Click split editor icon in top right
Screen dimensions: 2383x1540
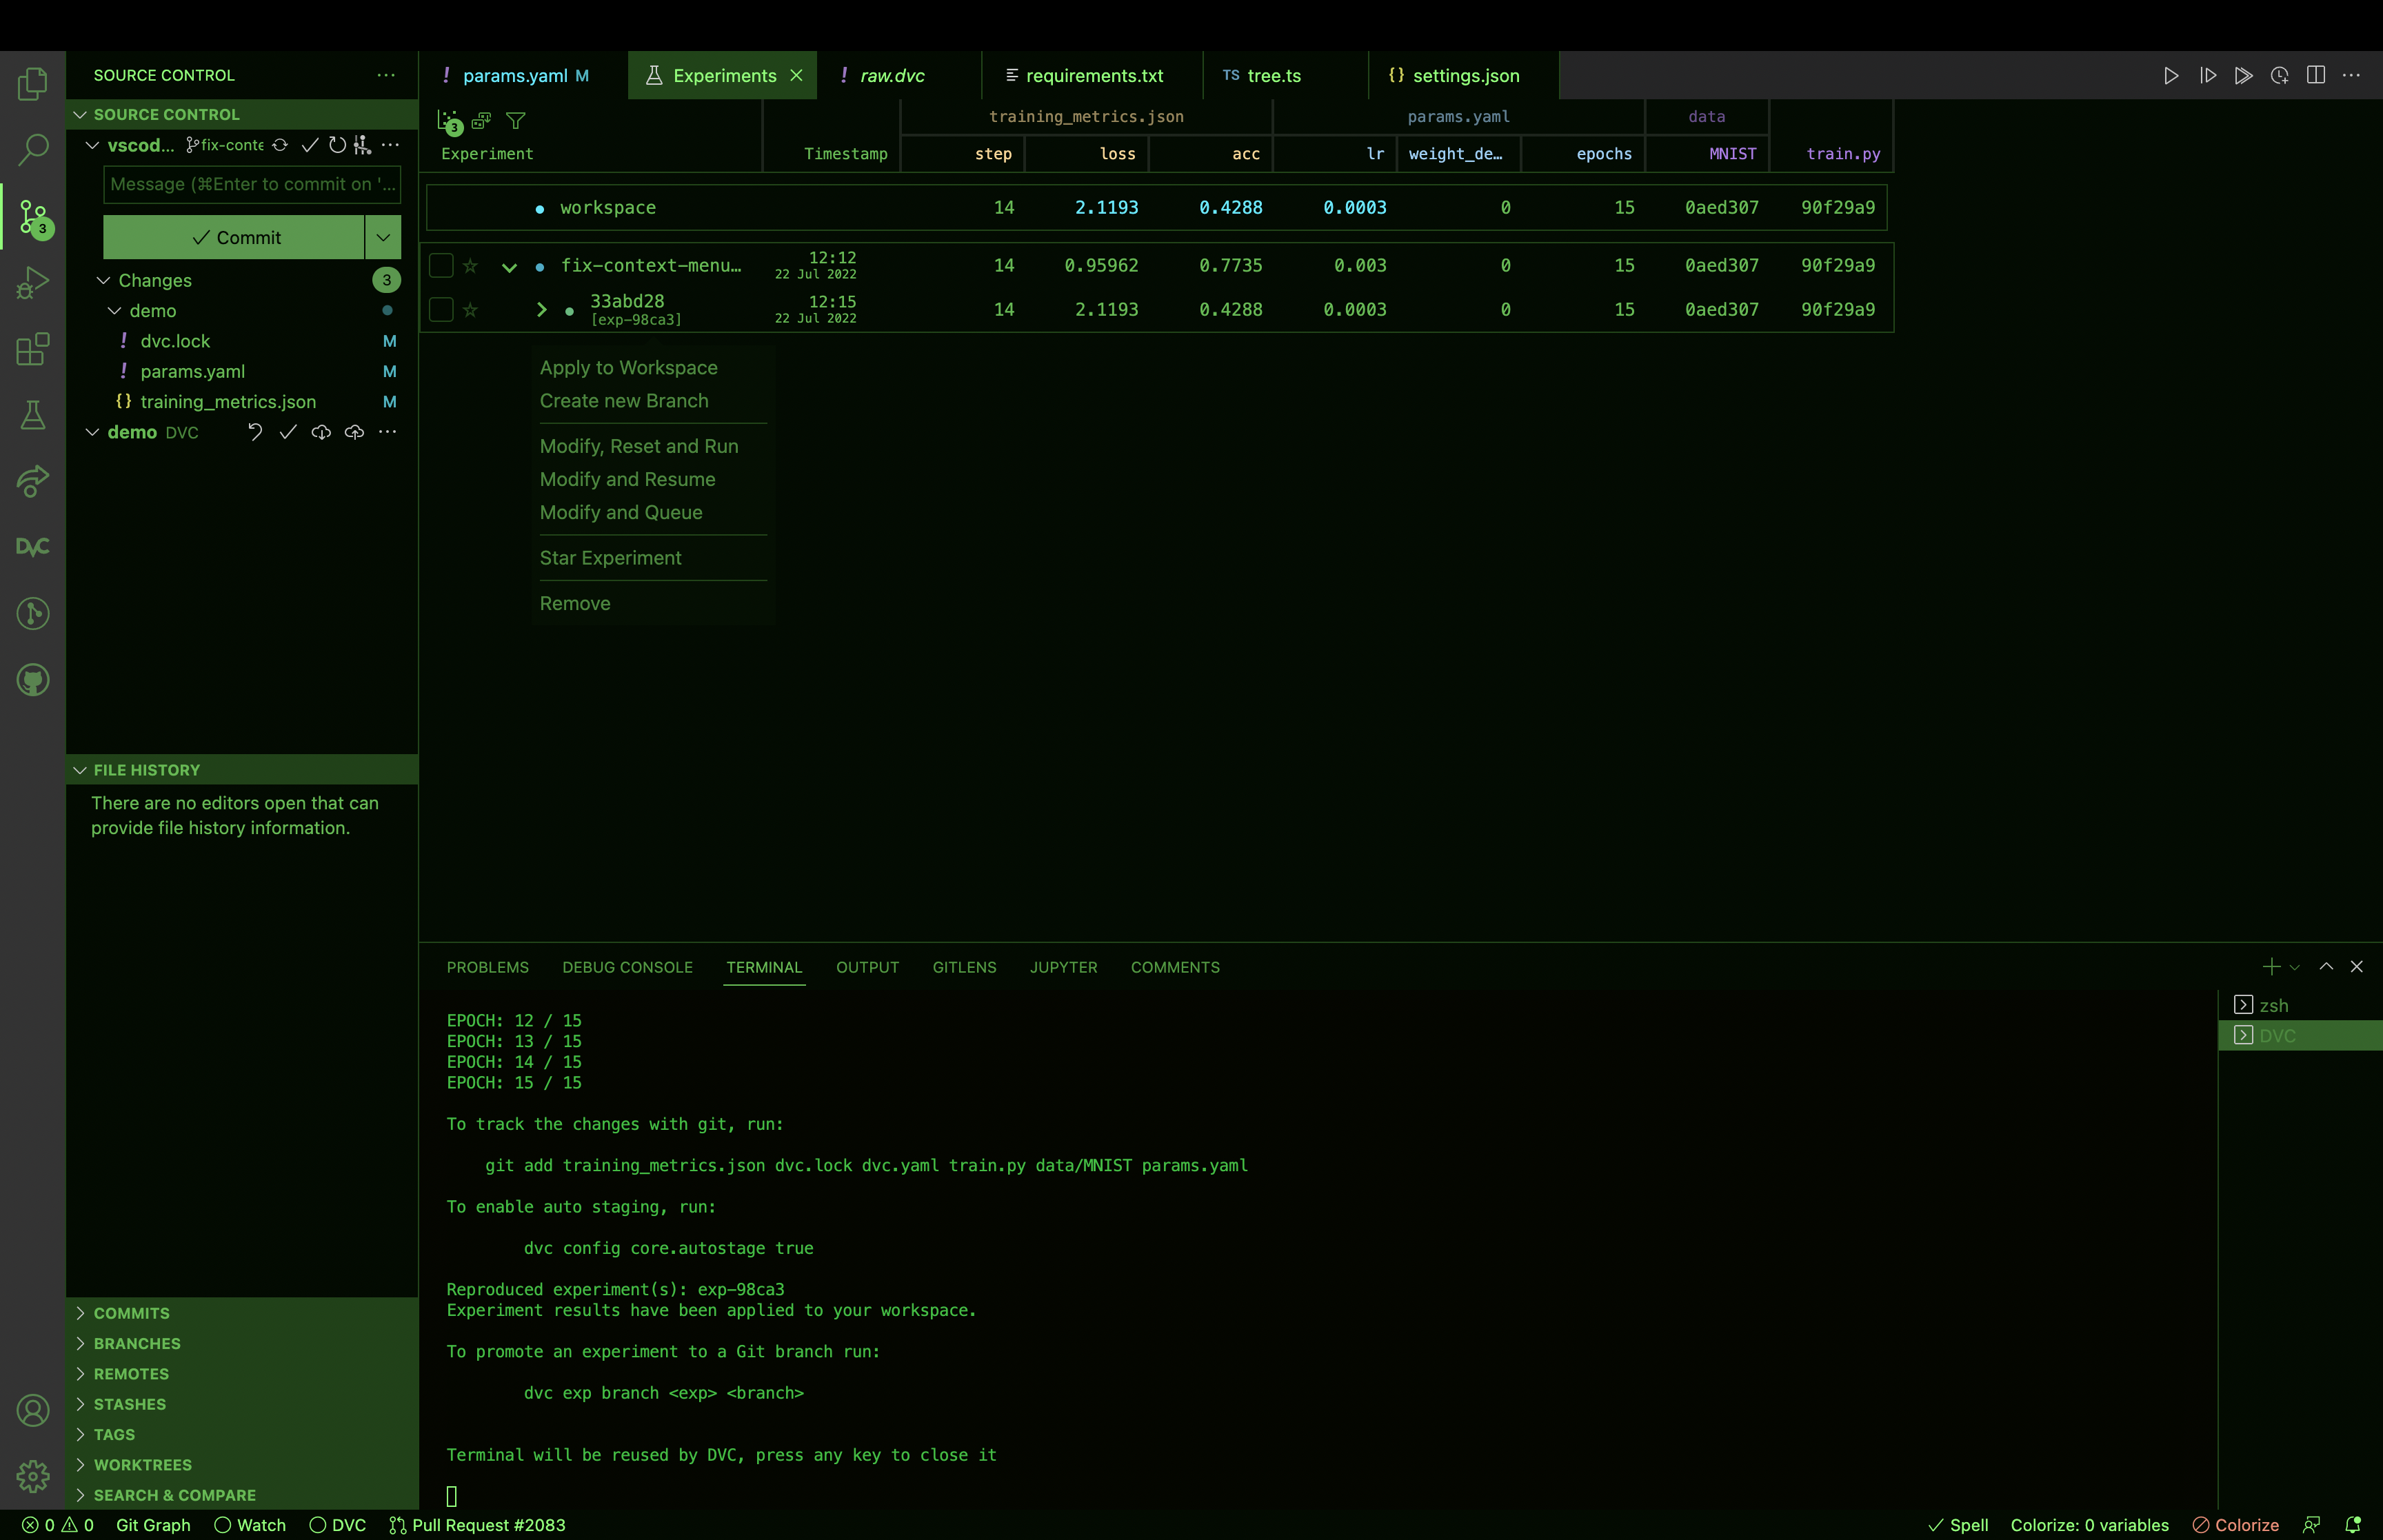click(x=2315, y=76)
